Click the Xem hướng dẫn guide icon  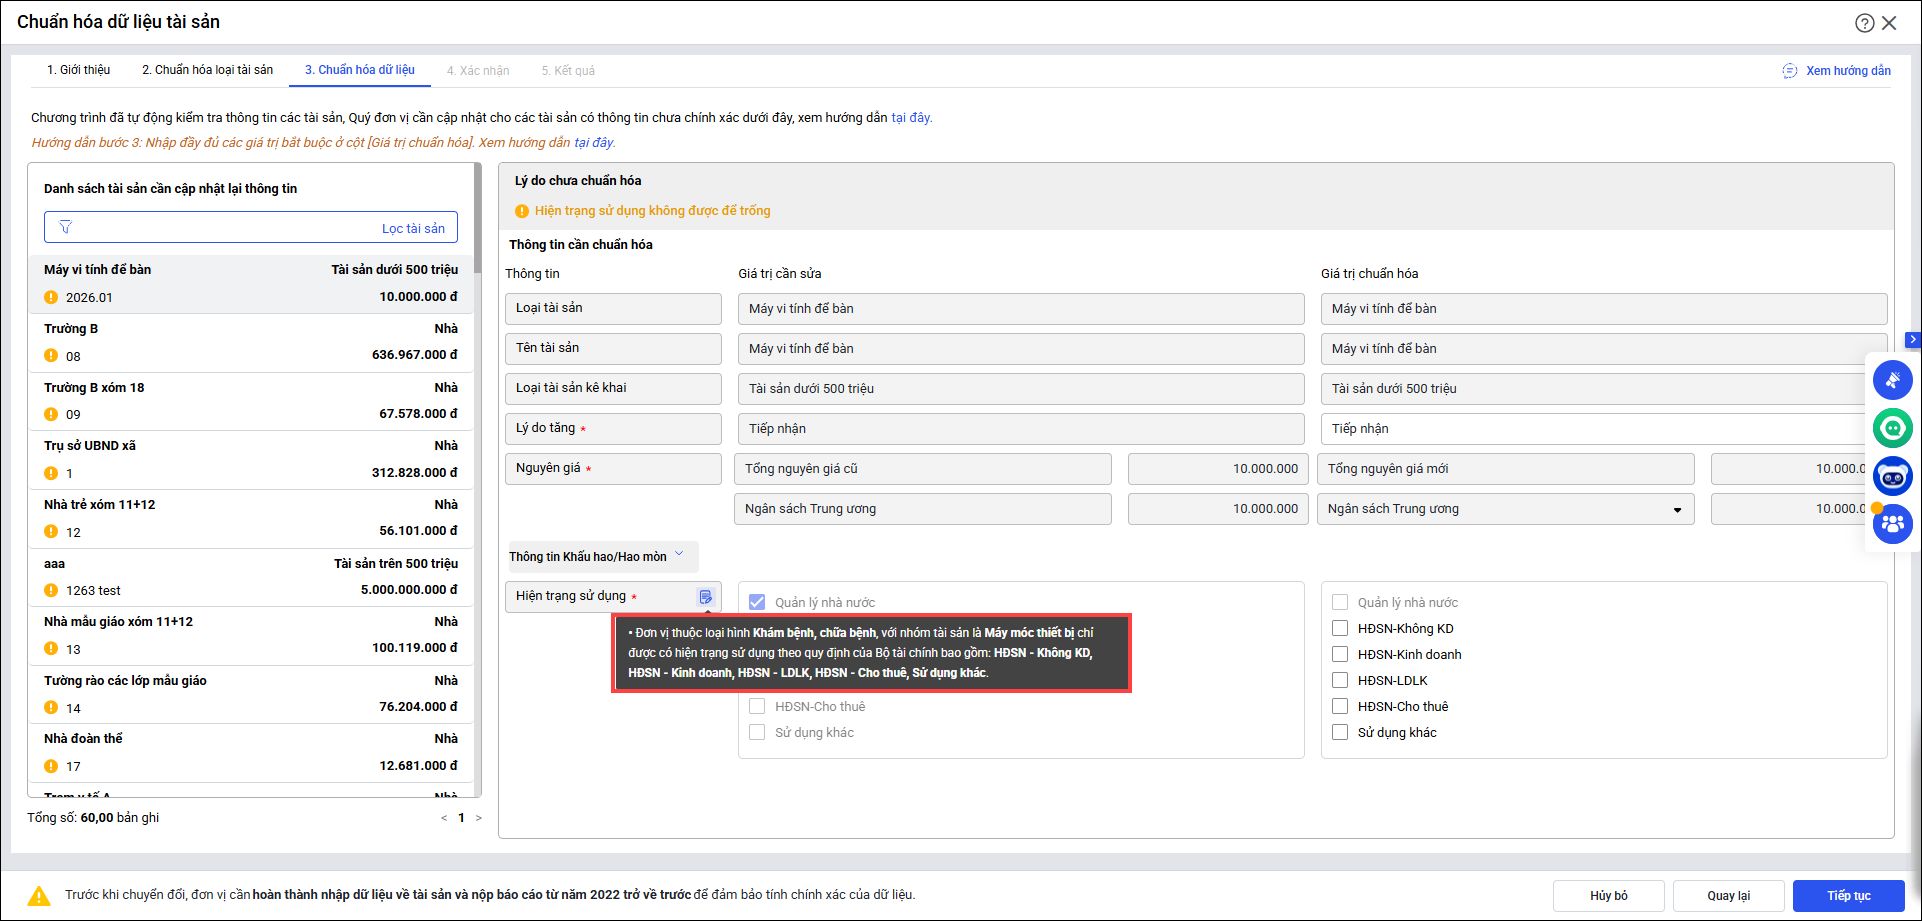click(x=1789, y=71)
